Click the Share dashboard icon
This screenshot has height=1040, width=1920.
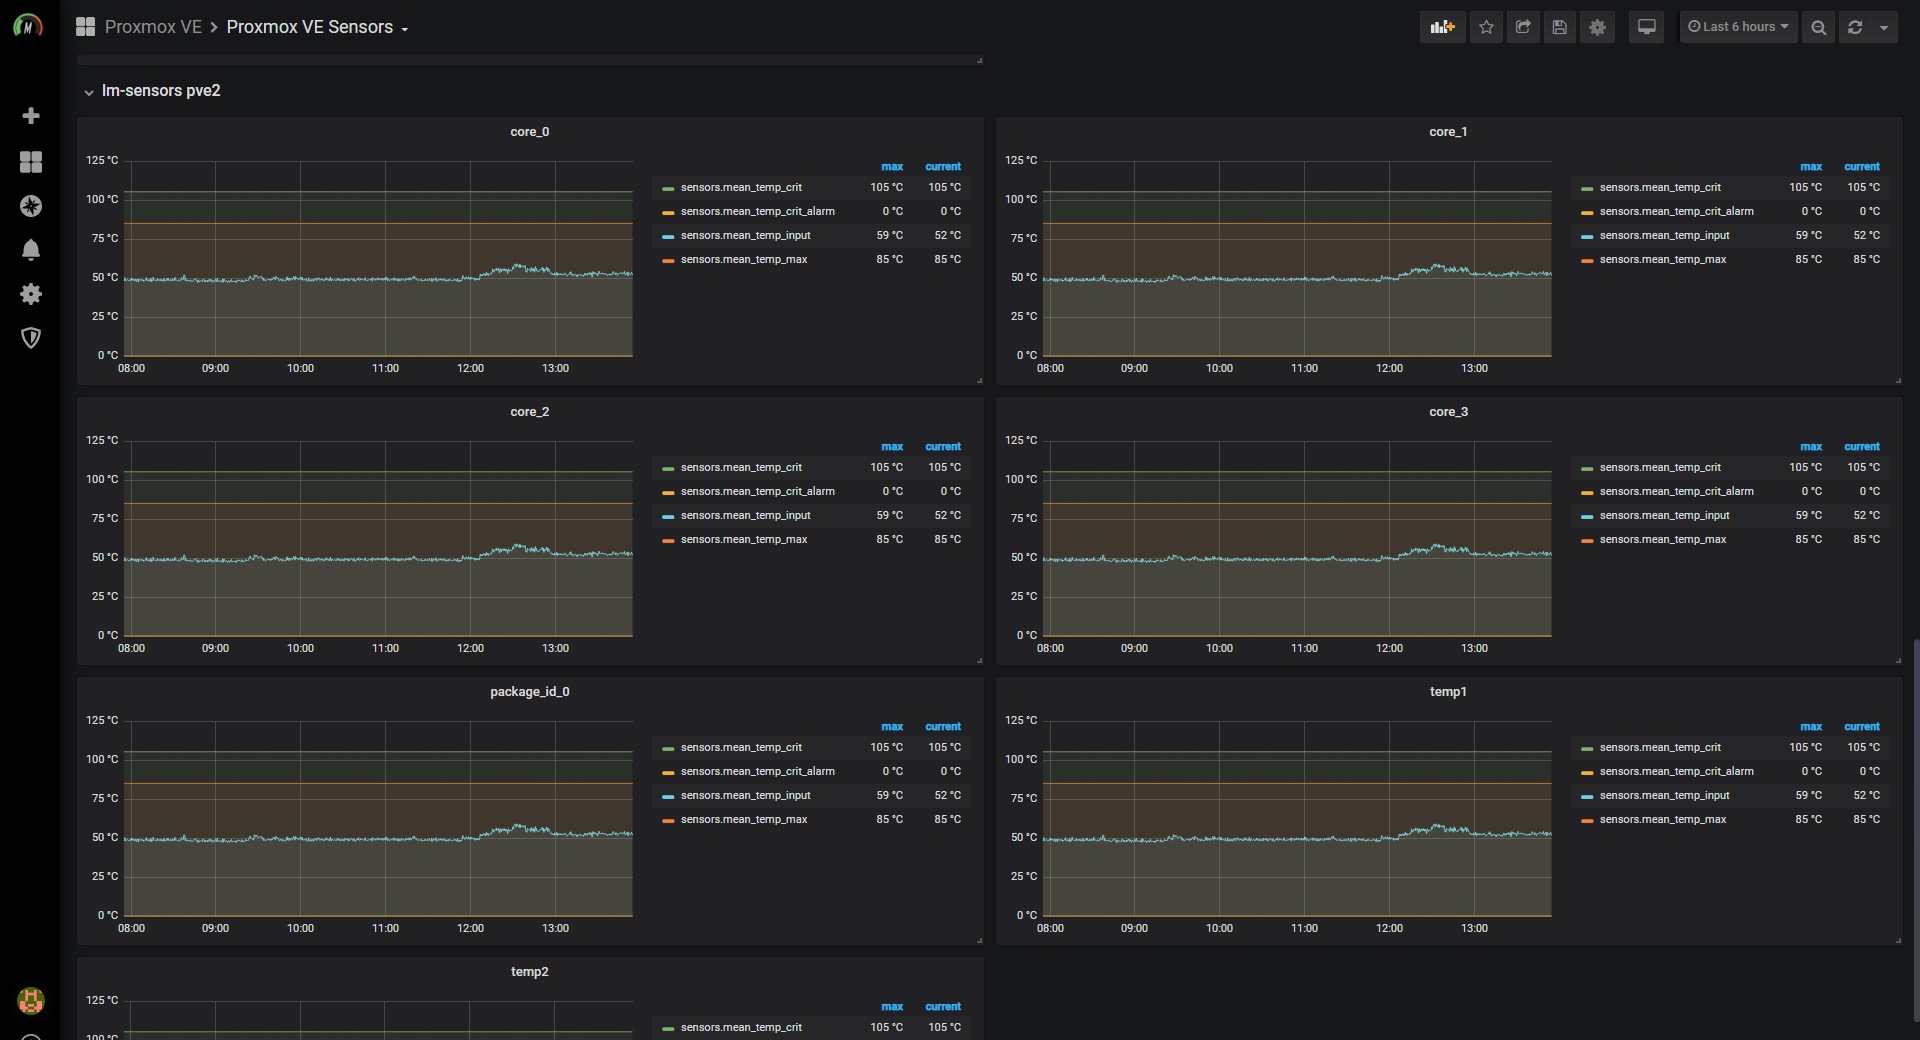[x=1523, y=27]
